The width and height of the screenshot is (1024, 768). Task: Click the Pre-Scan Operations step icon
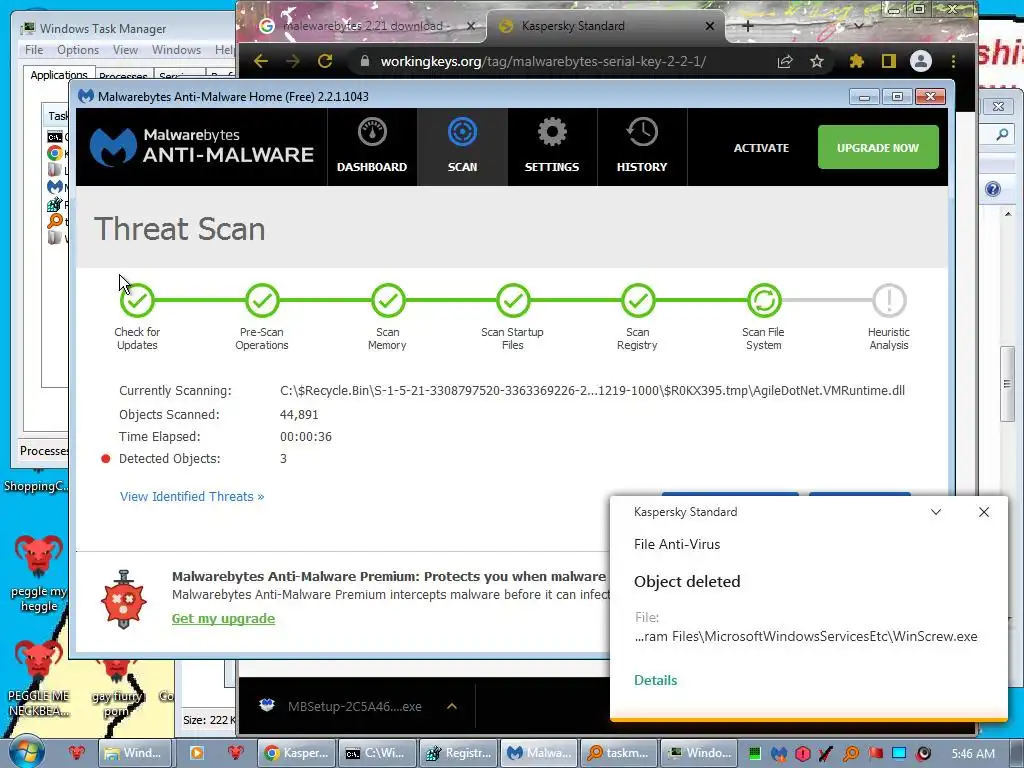(262, 300)
